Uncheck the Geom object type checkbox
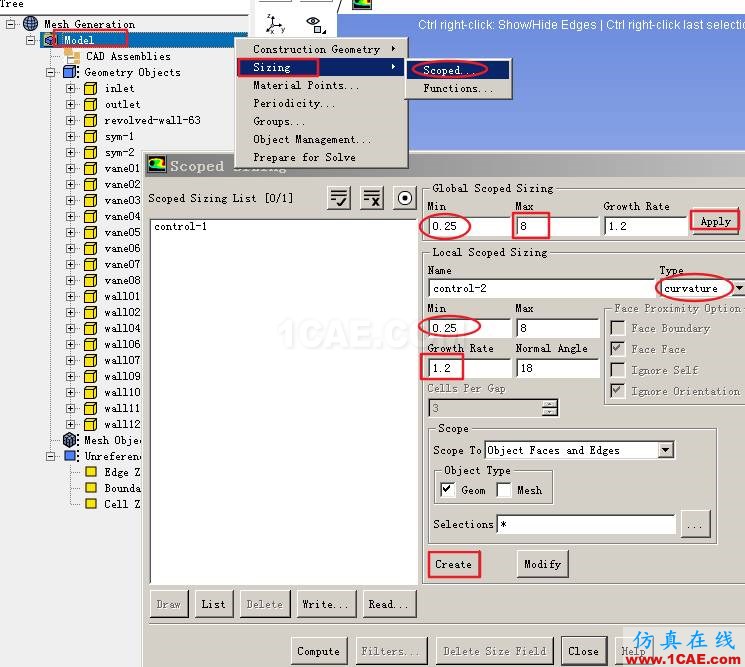The width and height of the screenshot is (745, 667). click(x=447, y=490)
